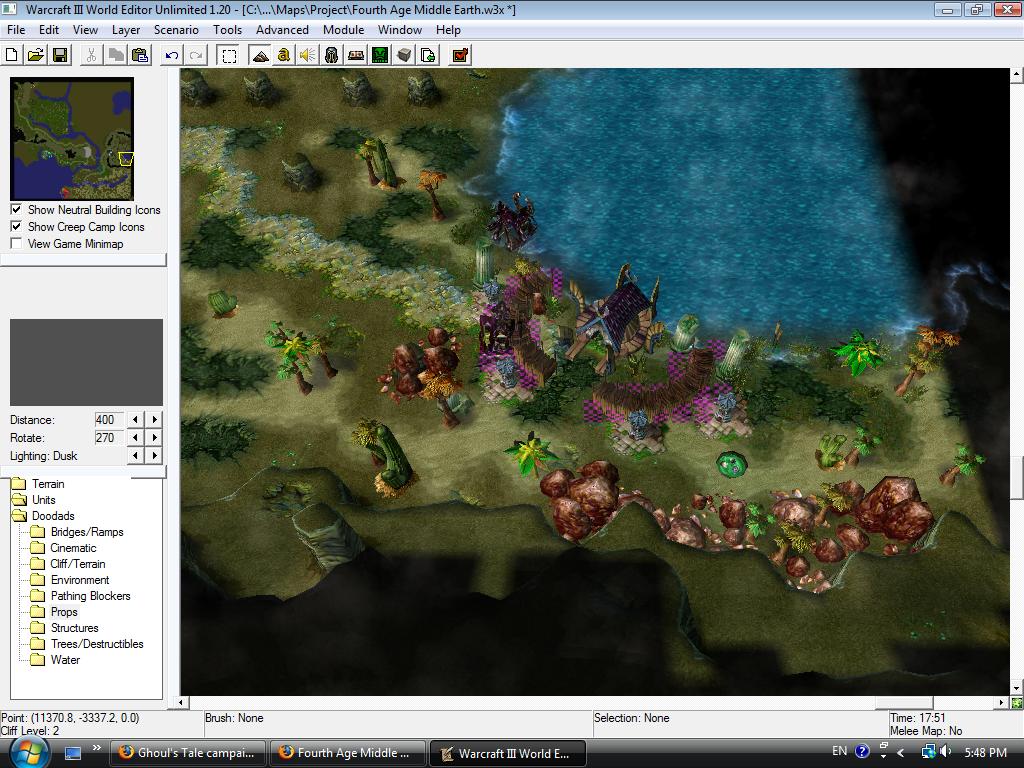This screenshot has width=1024, height=768.
Task: Click the Paste clipboard icon
Action: point(140,56)
